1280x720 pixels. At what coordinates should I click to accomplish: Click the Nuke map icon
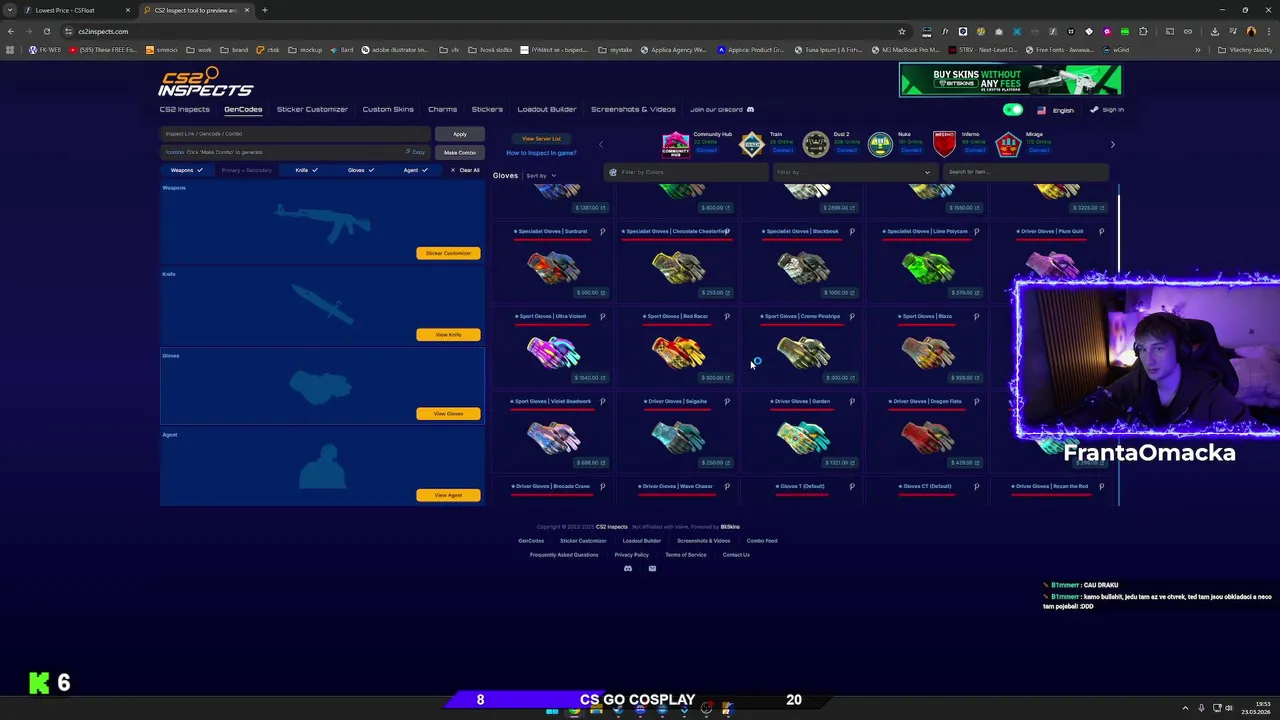click(x=880, y=144)
